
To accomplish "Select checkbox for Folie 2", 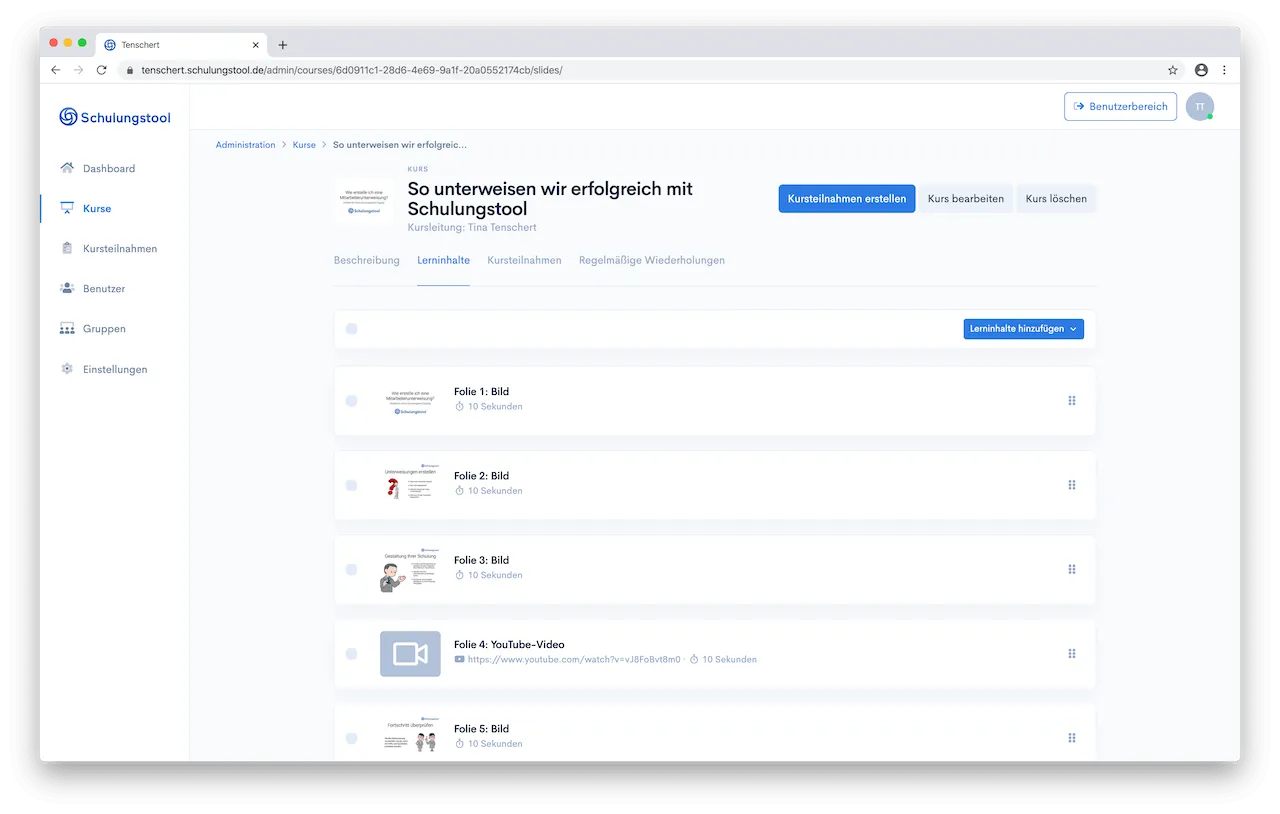I will (351, 485).
